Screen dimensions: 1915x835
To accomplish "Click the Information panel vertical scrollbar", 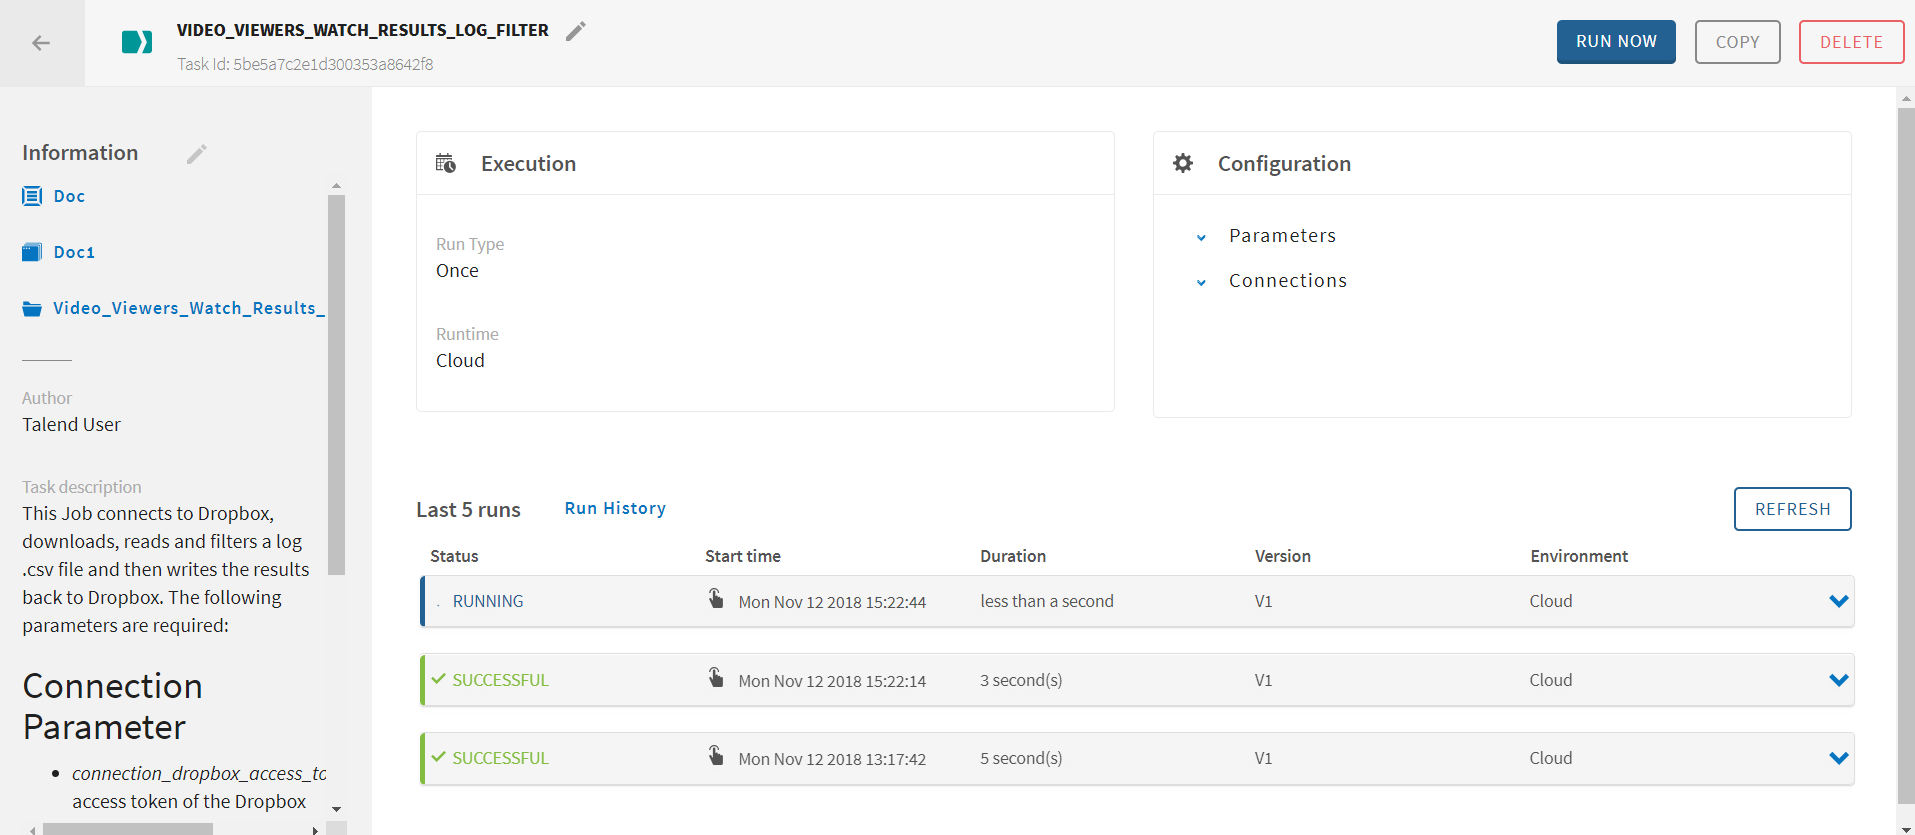I will tap(336, 385).
